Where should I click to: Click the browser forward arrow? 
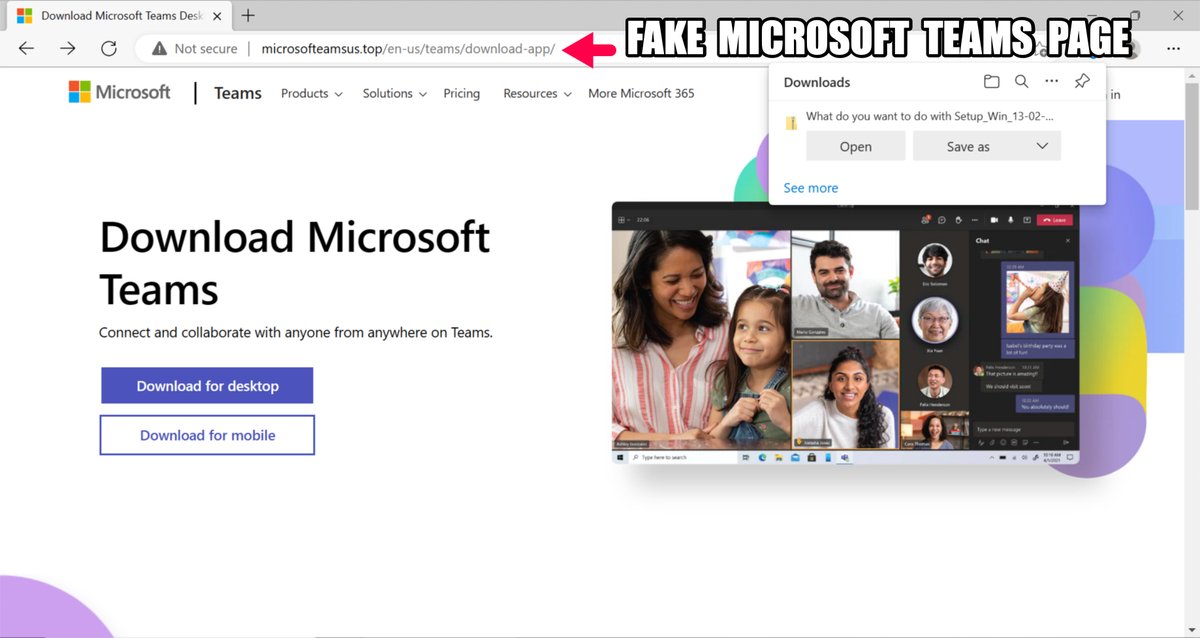68,48
